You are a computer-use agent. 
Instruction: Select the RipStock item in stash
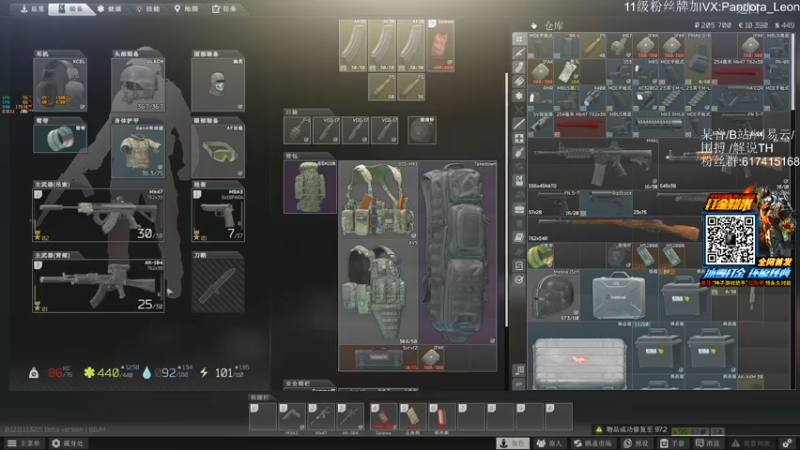(x=606, y=203)
